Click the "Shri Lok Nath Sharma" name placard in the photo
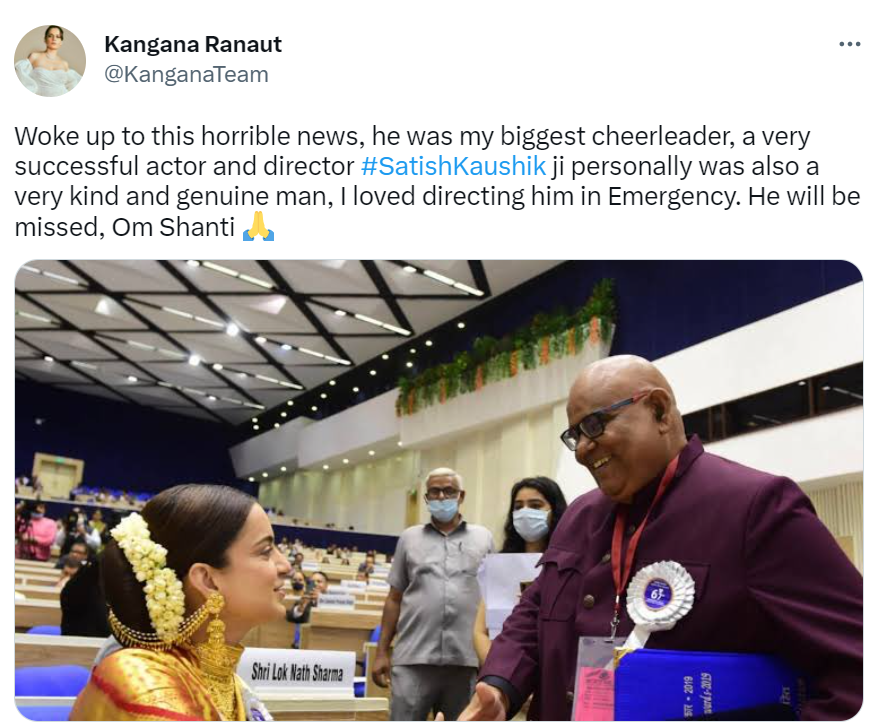 (x=296, y=671)
